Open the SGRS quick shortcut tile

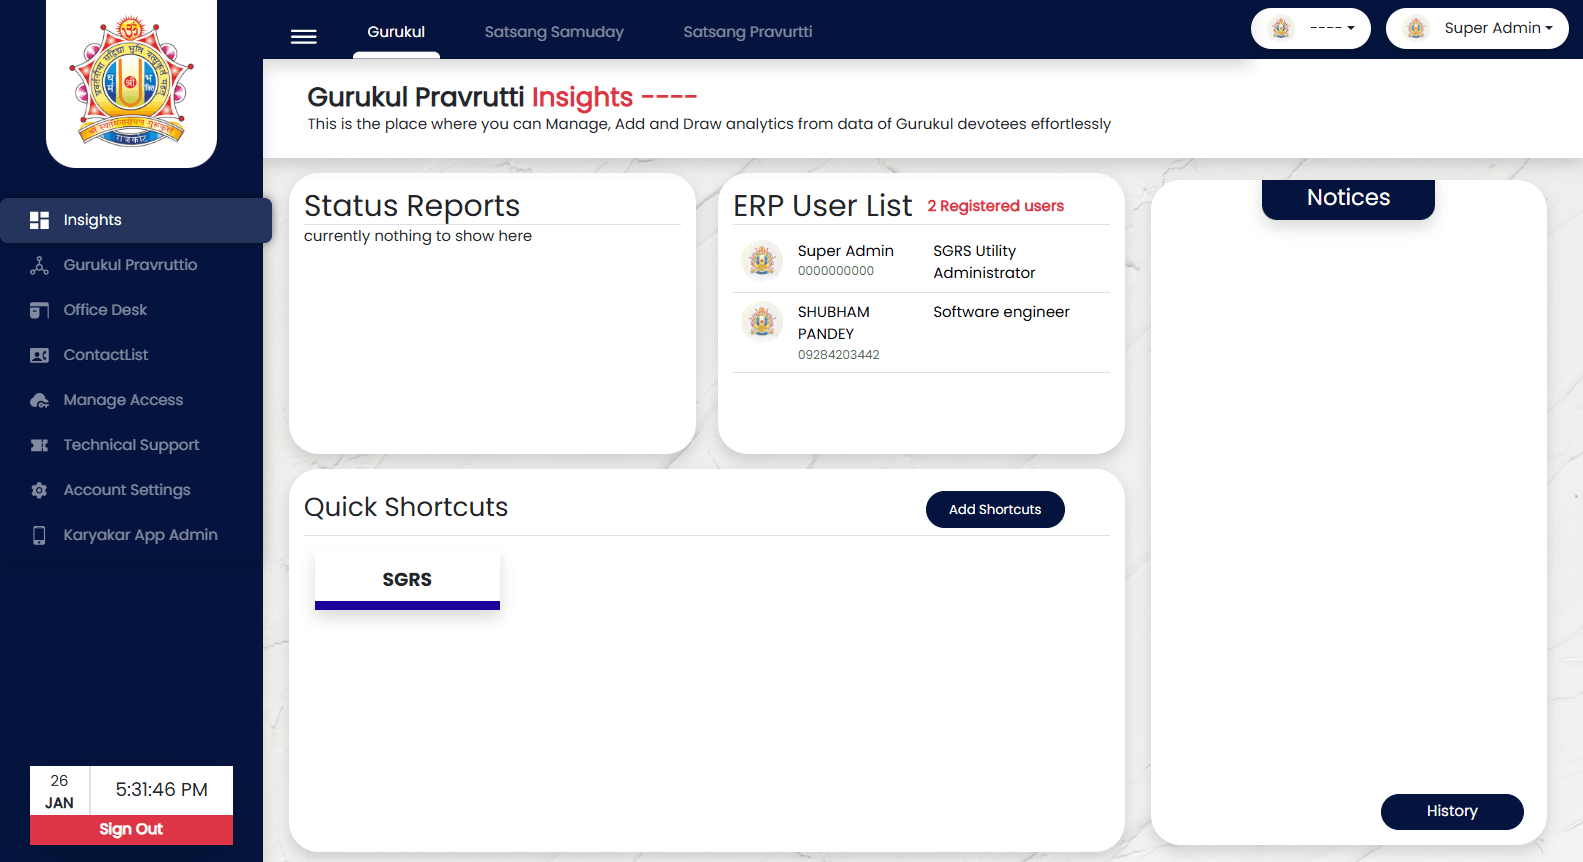[407, 580]
